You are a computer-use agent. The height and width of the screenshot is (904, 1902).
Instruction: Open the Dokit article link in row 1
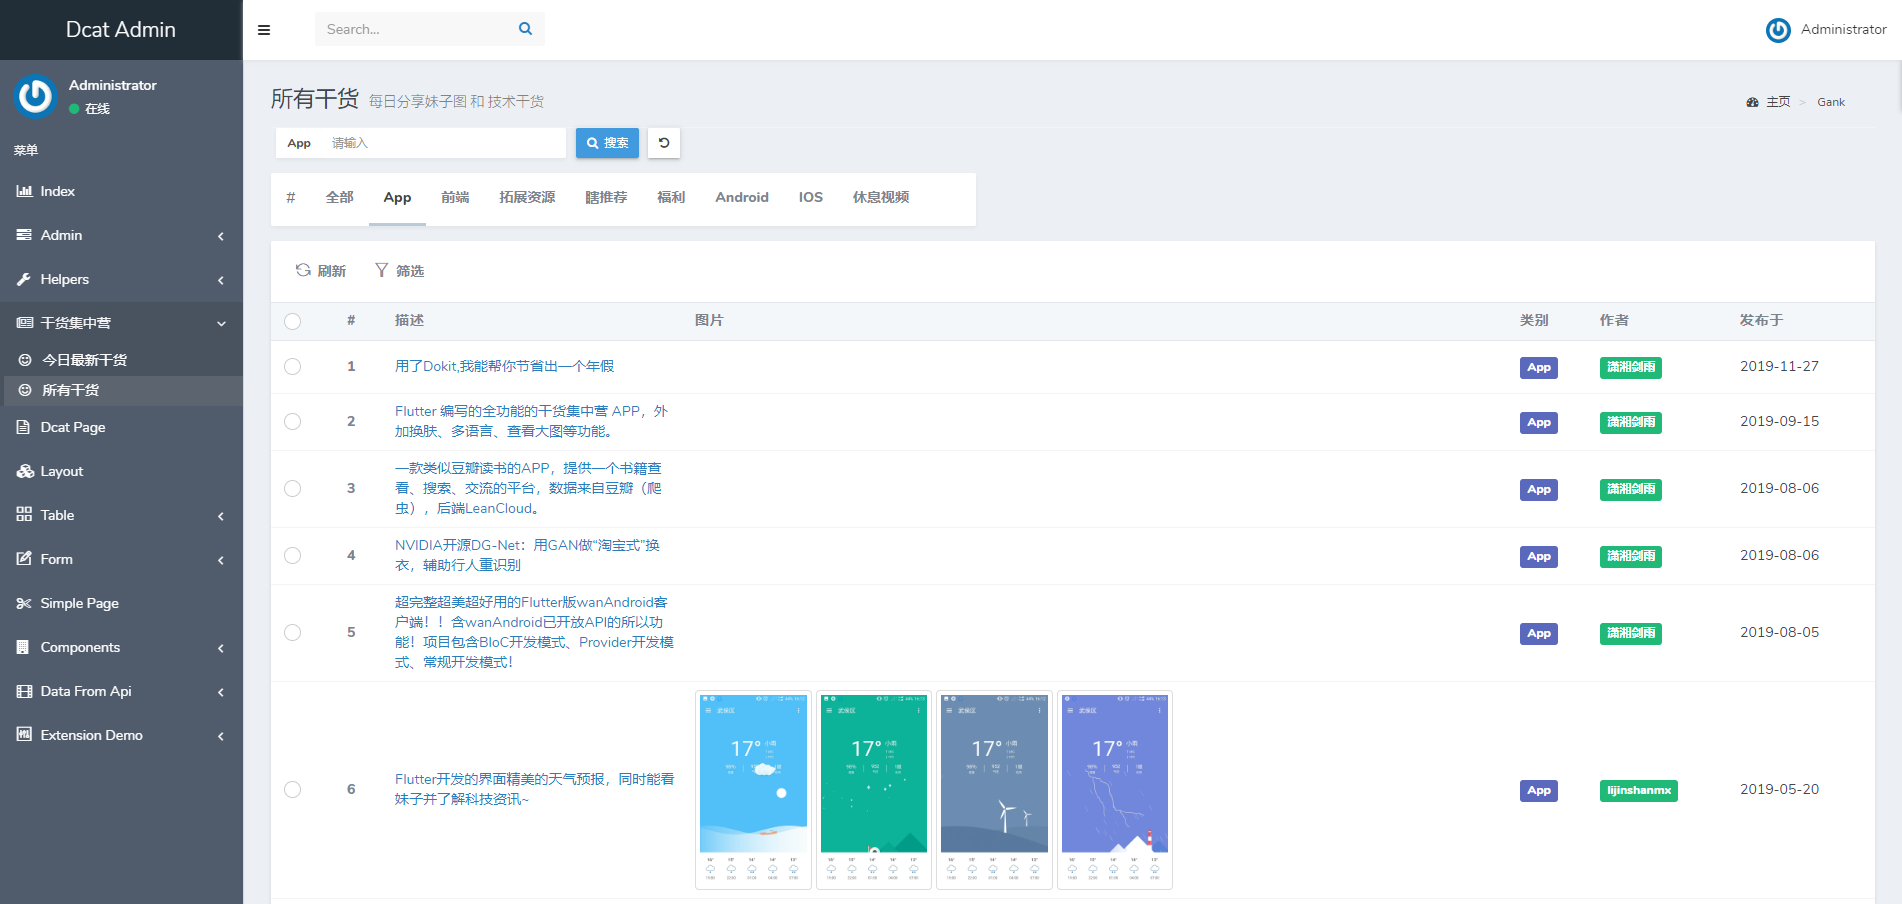tap(504, 367)
